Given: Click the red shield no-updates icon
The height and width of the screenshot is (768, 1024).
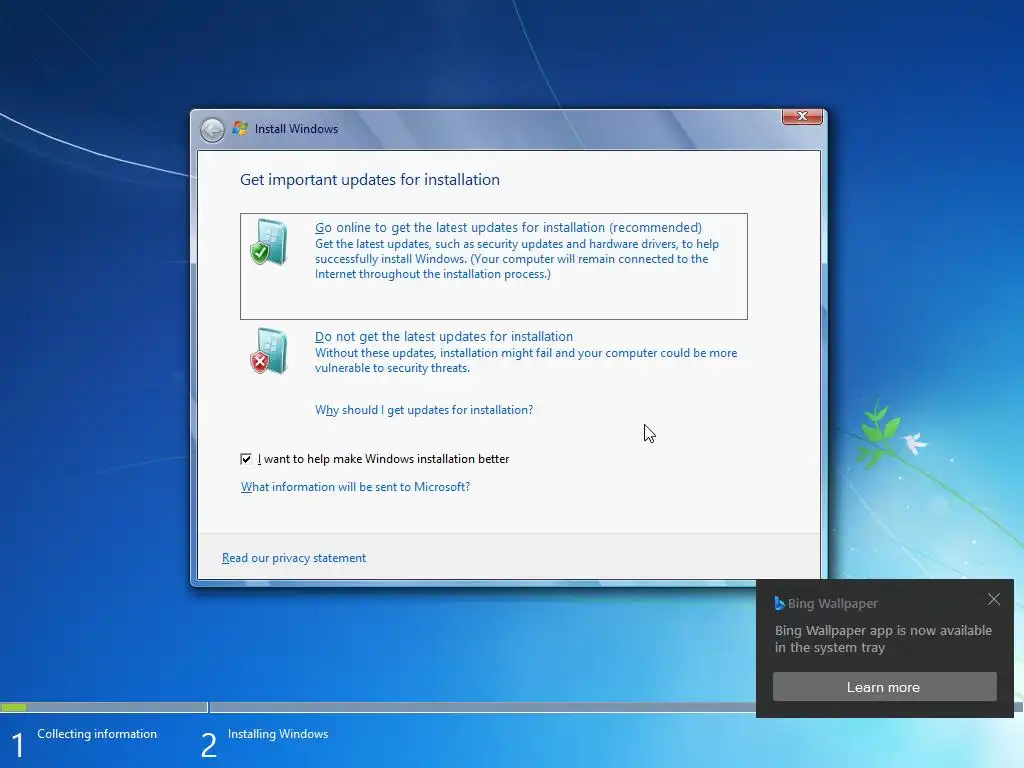Looking at the screenshot, I should pyautogui.click(x=268, y=351).
